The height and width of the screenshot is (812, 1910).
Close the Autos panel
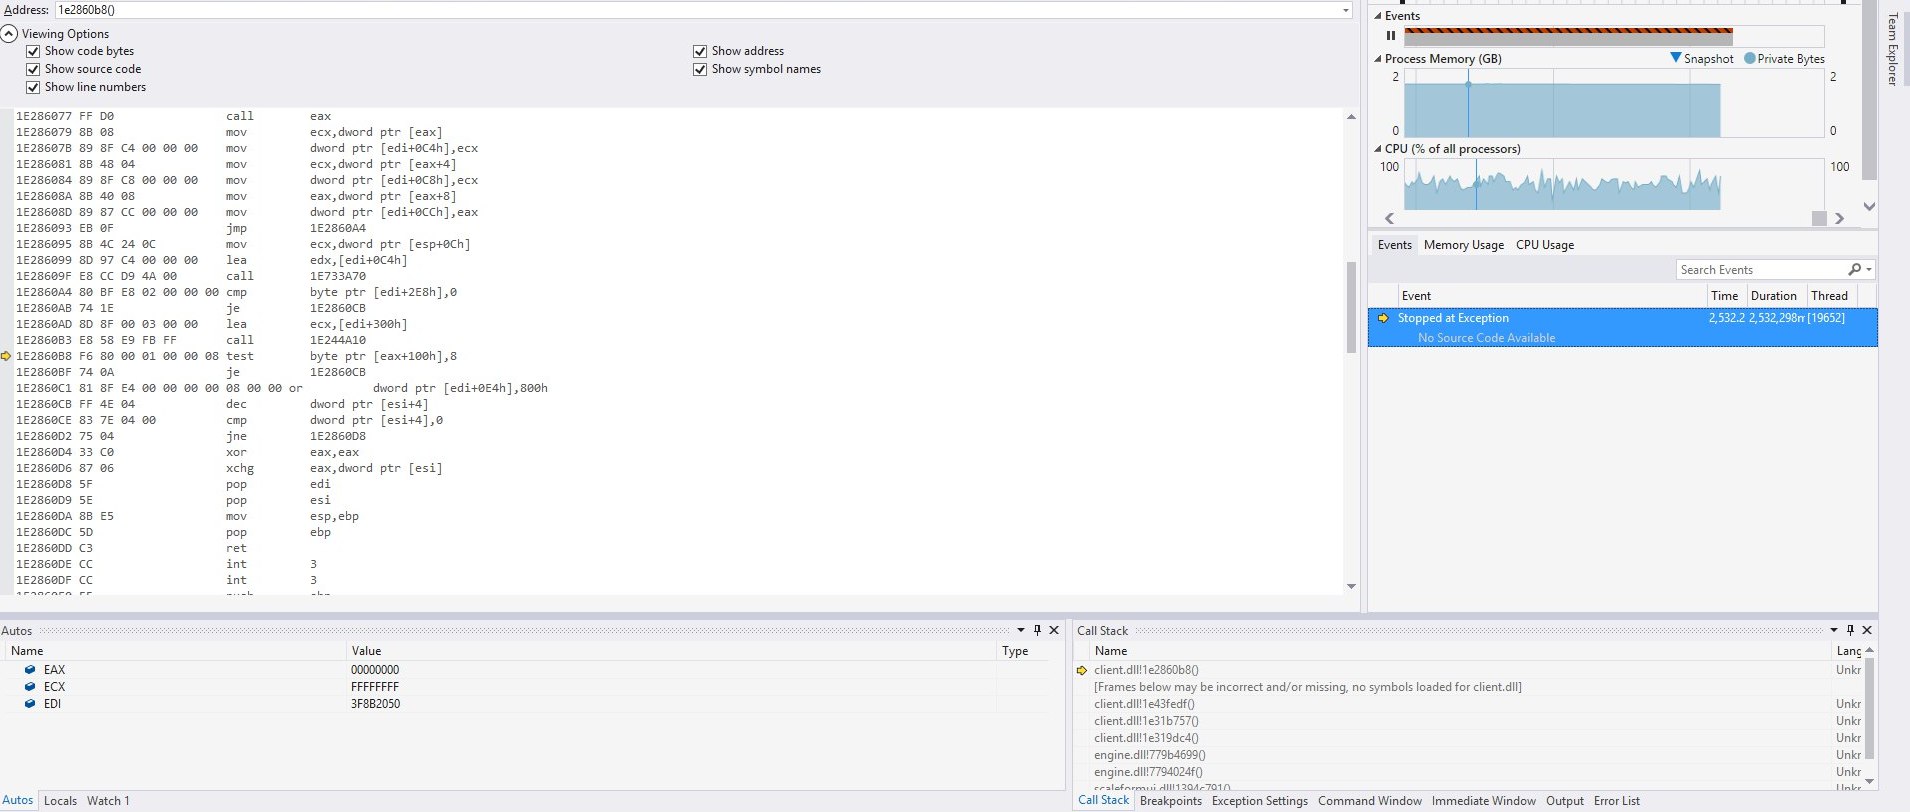(1054, 630)
